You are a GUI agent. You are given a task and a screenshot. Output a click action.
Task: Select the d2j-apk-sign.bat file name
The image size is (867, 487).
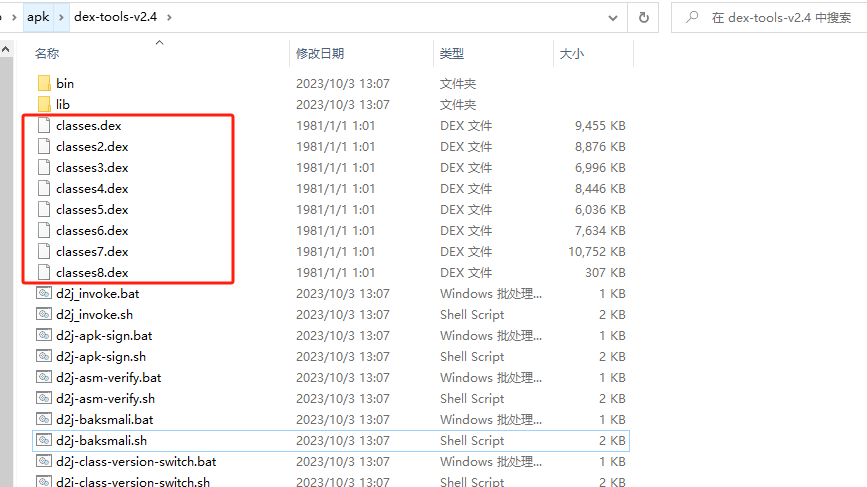104,336
